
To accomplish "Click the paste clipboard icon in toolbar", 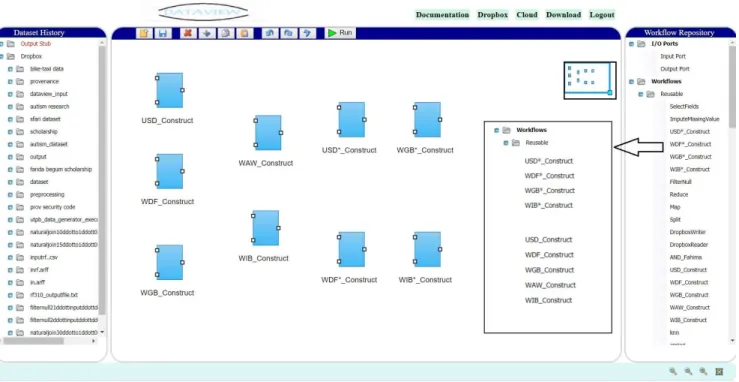I will [244, 33].
